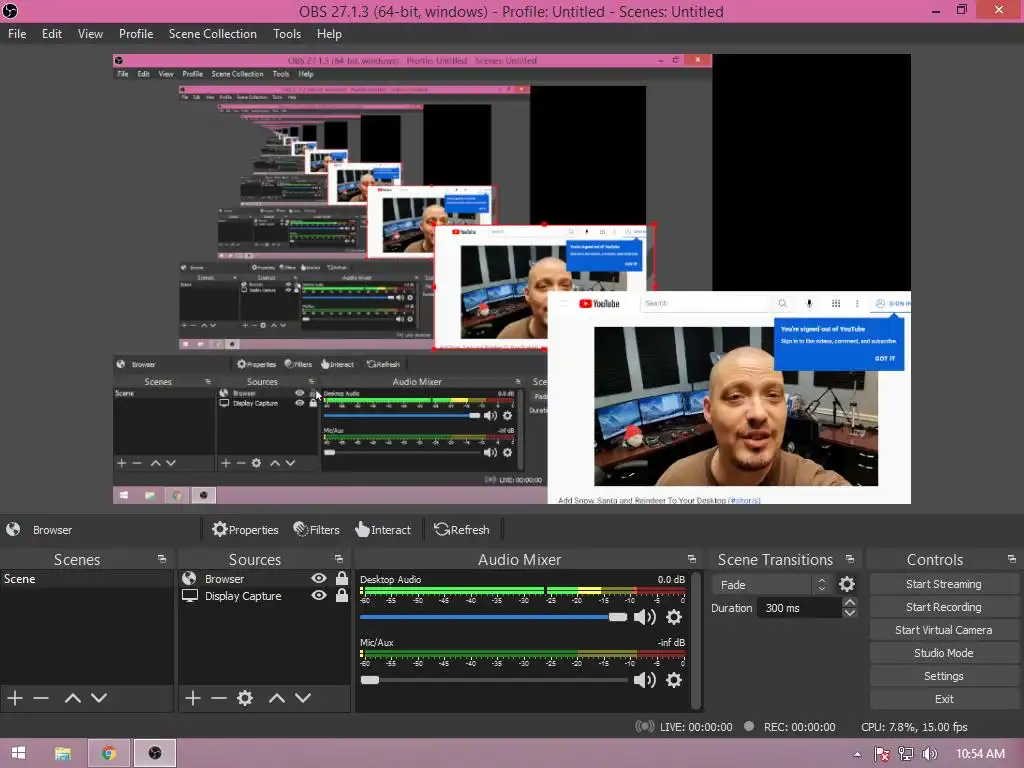Open Properties for the Browser source

[x=246, y=530]
